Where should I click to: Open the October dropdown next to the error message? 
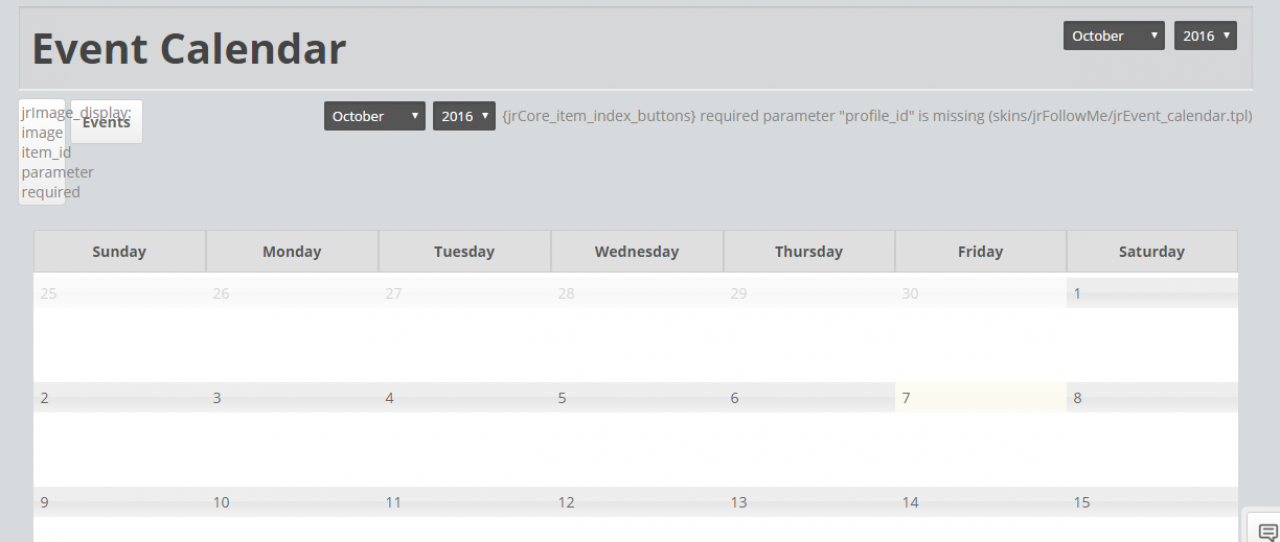374,116
